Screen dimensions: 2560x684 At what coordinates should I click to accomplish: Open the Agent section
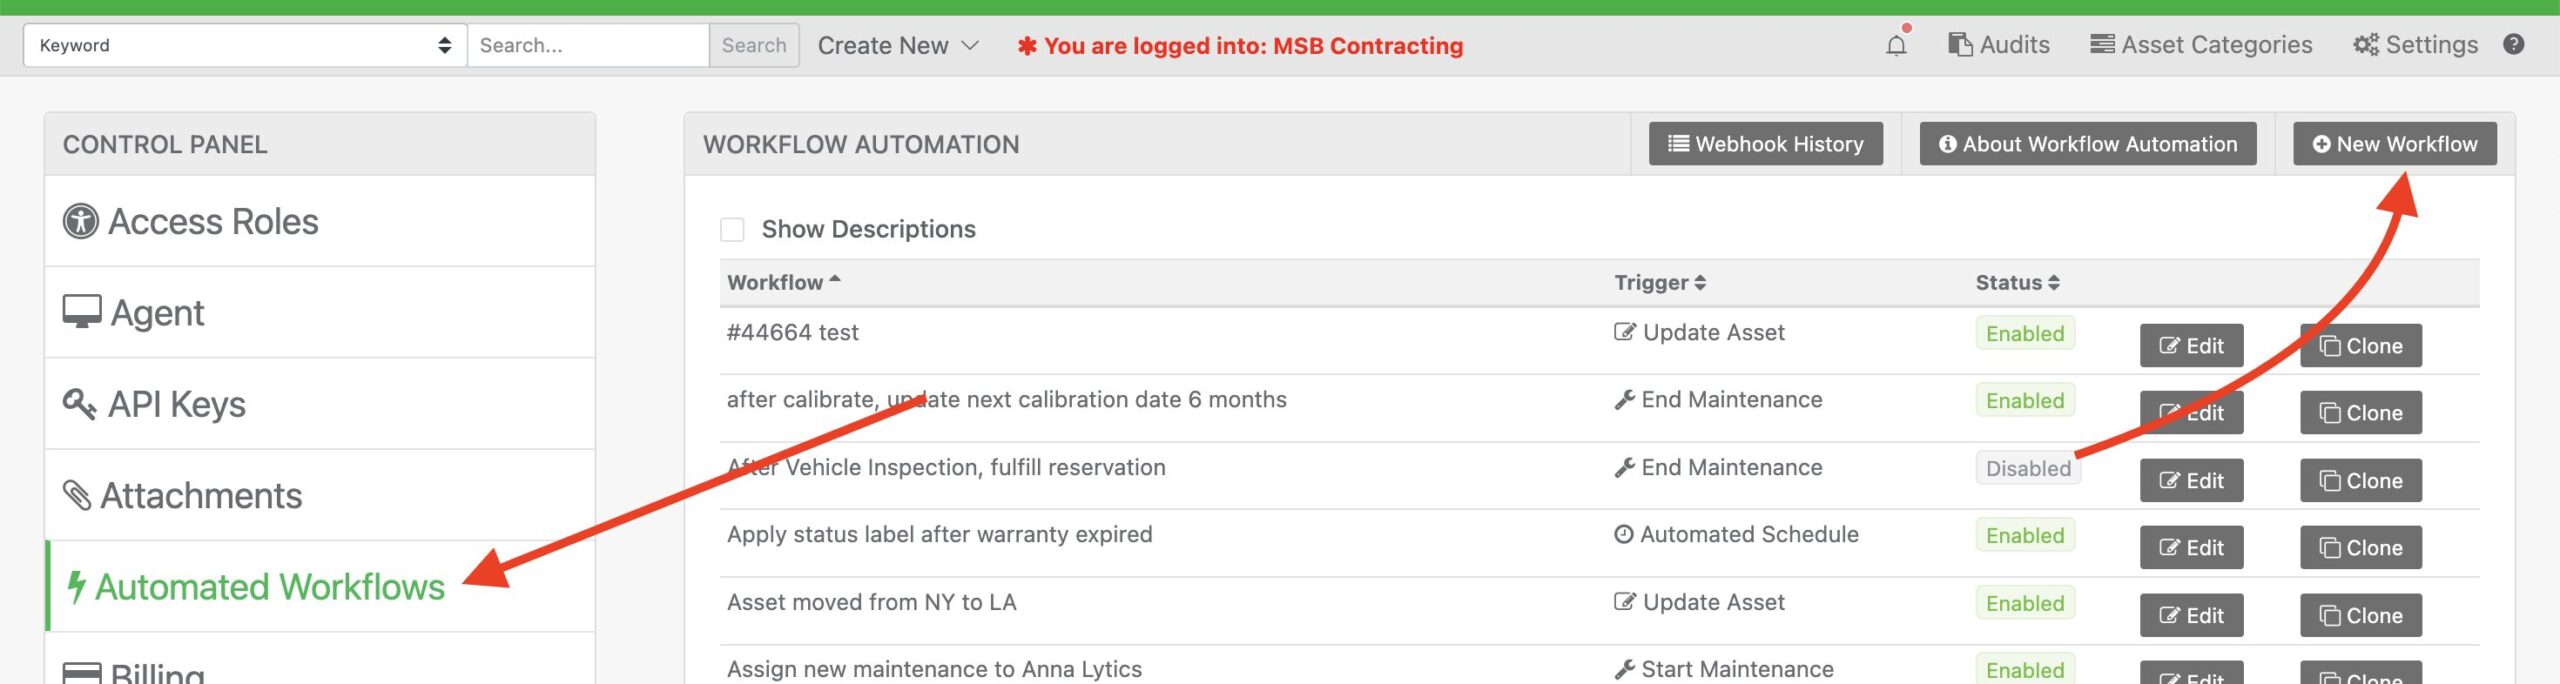pos(320,312)
